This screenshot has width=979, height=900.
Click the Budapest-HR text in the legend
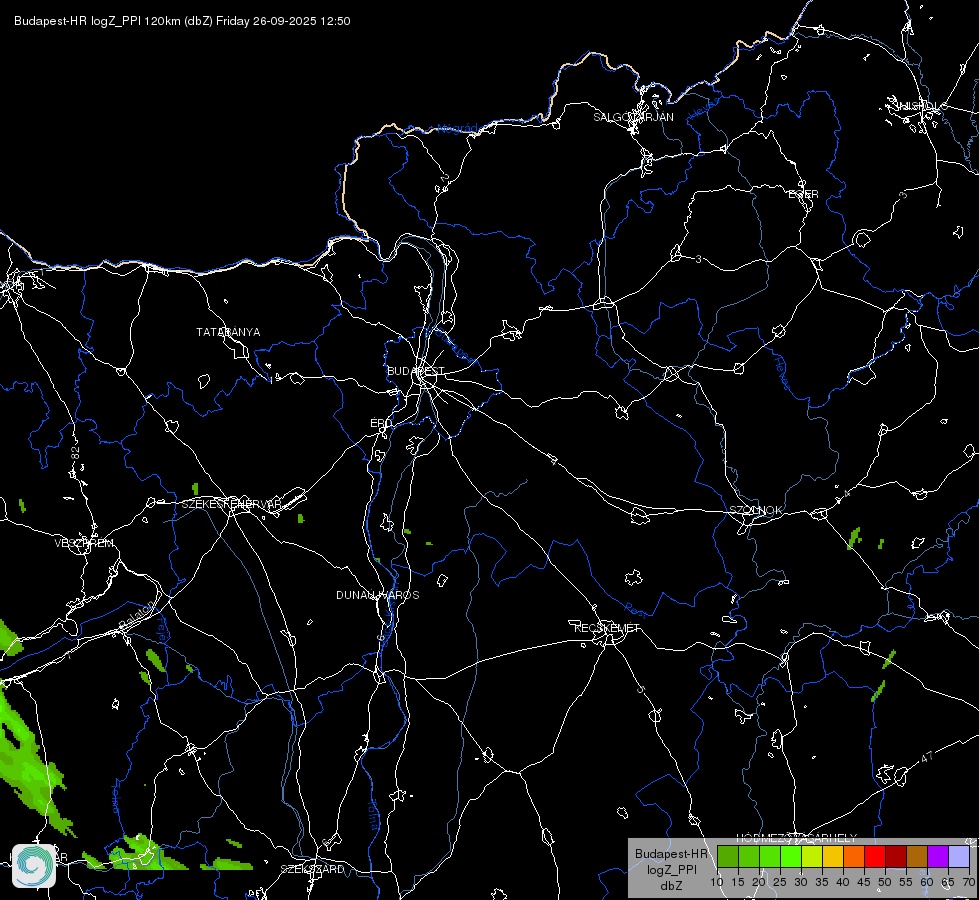point(671,854)
